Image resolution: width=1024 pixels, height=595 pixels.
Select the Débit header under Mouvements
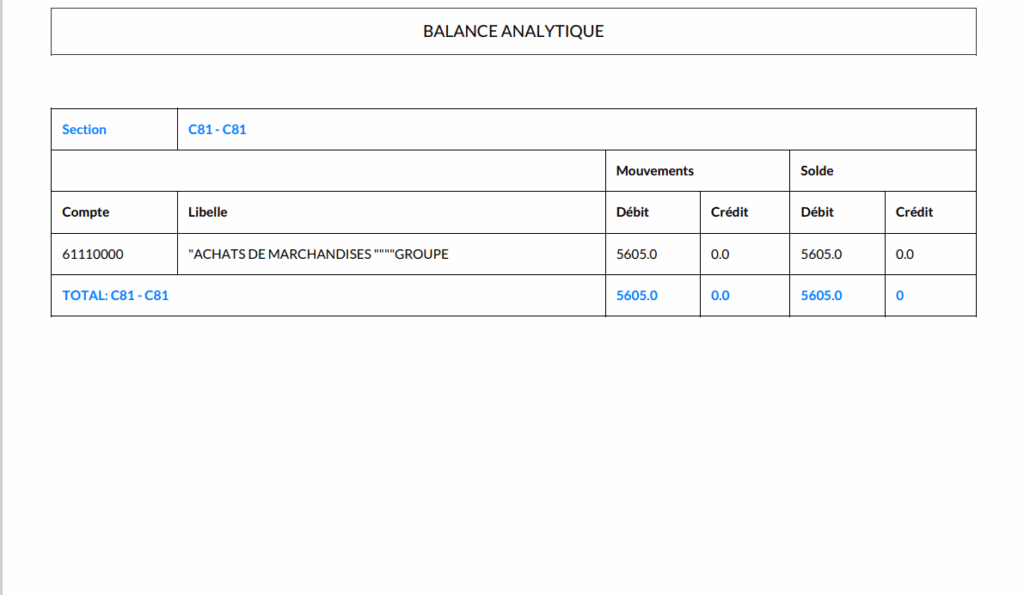coord(632,212)
